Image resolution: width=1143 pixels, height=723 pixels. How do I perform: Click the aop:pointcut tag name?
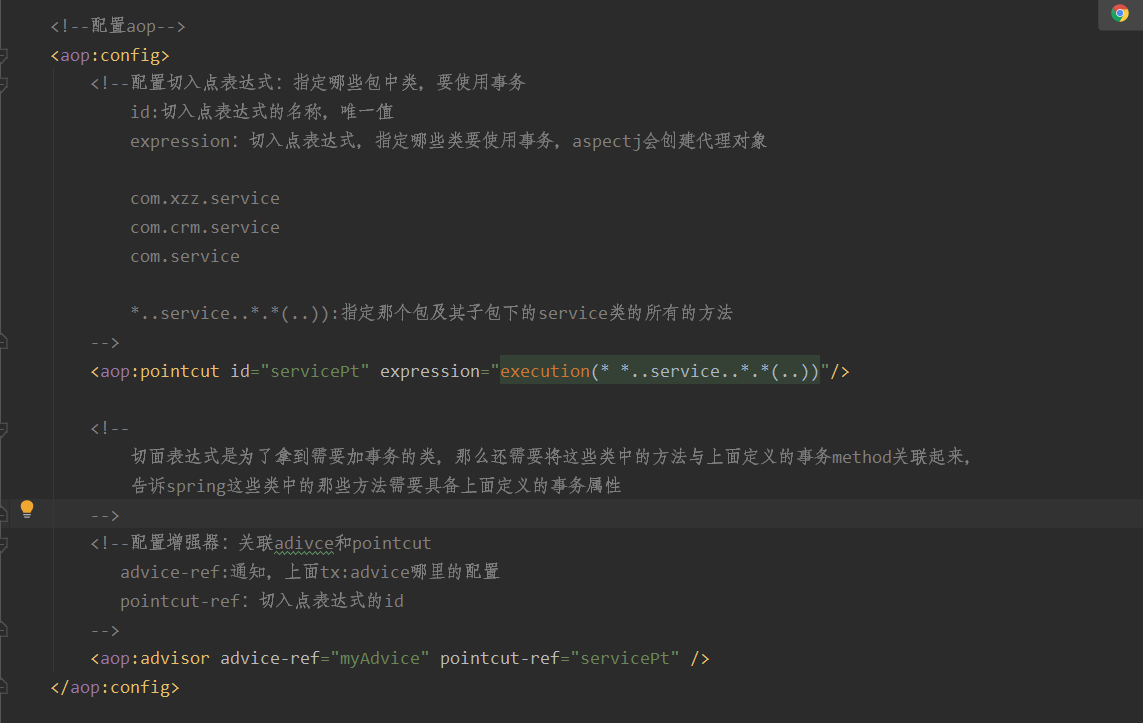pos(160,371)
